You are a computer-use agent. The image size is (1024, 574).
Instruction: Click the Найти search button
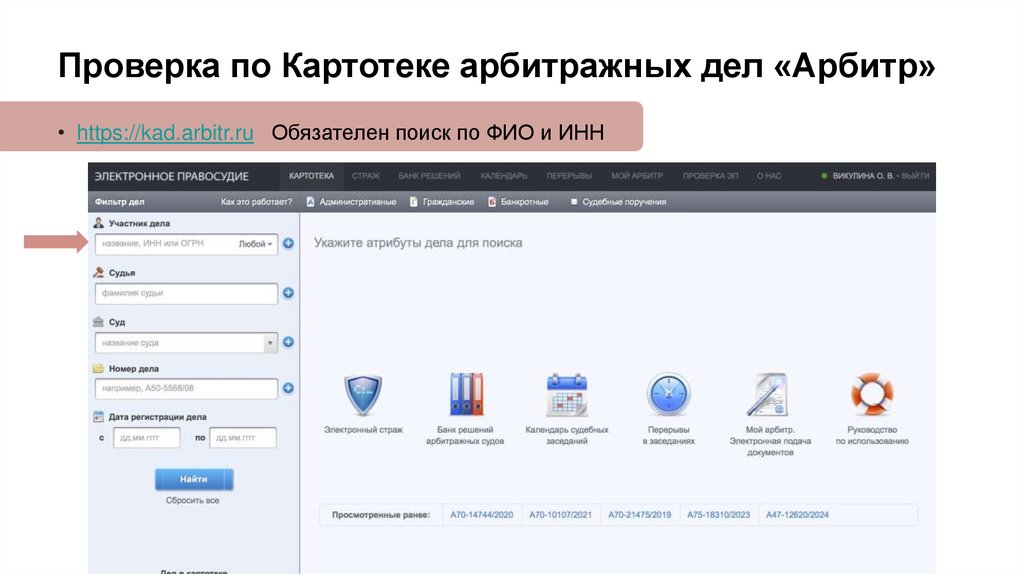(194, 479)
